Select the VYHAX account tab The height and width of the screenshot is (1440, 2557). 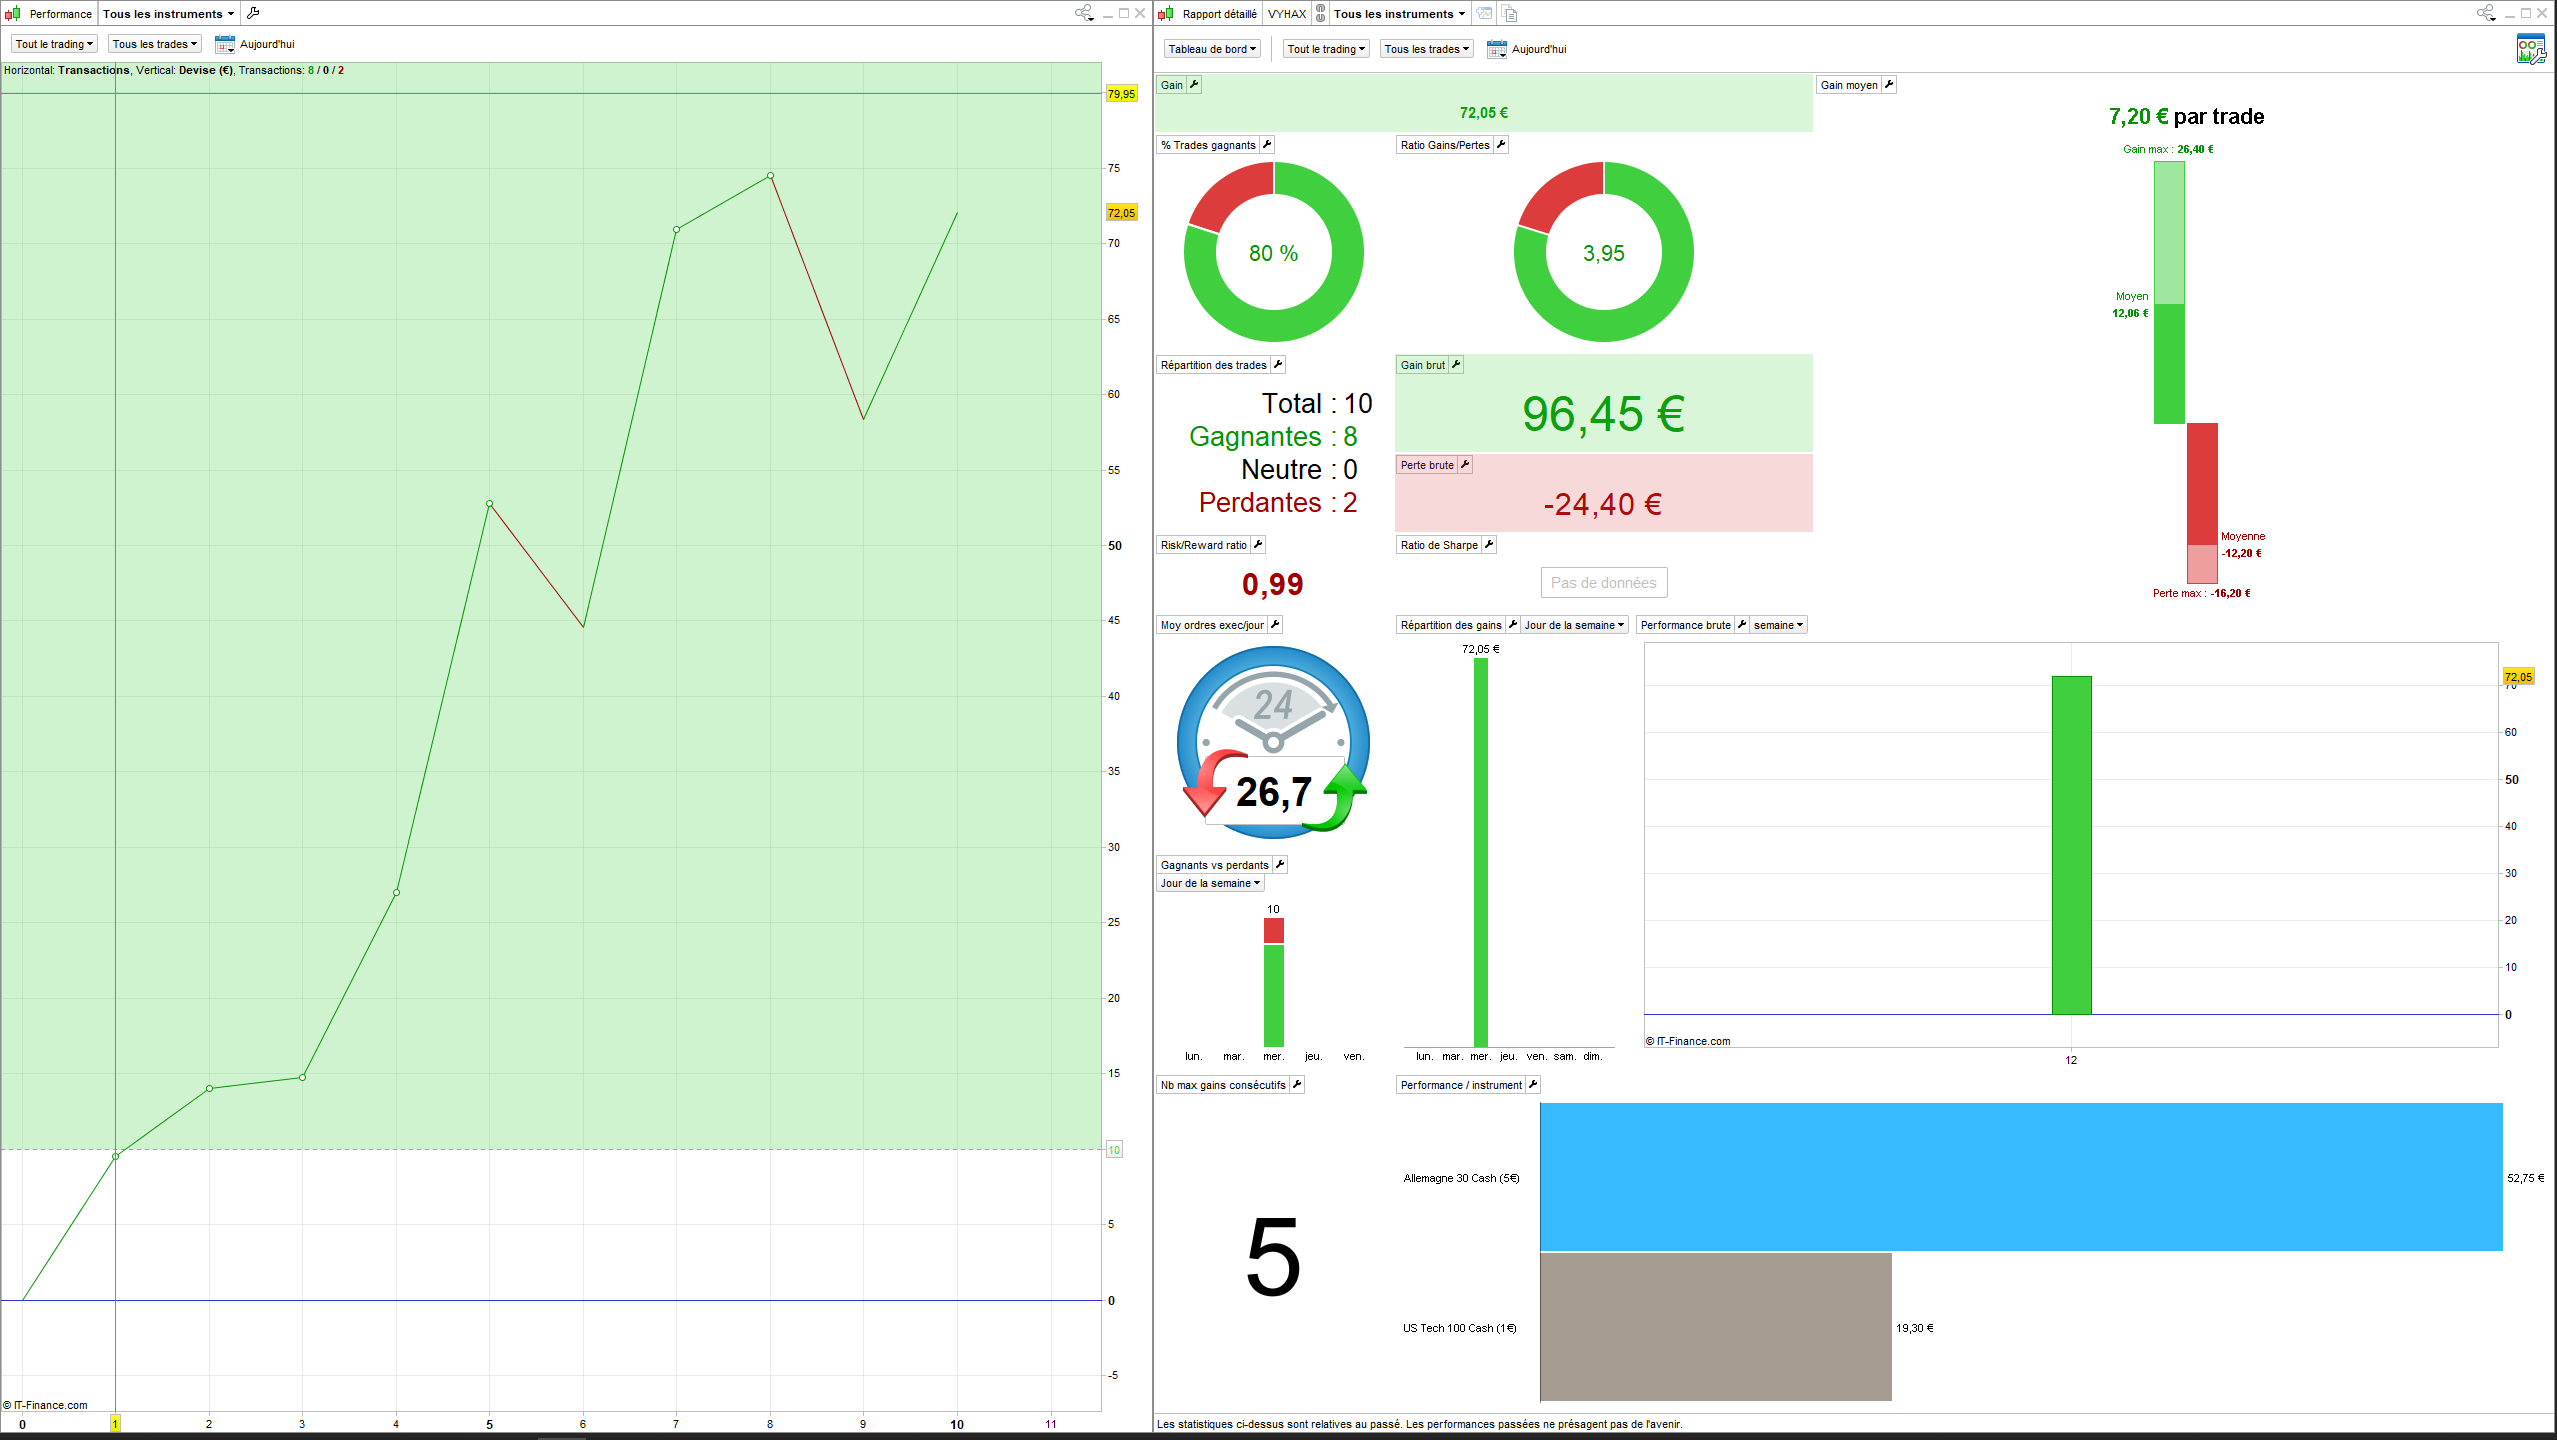click(x=1287, y=13)
